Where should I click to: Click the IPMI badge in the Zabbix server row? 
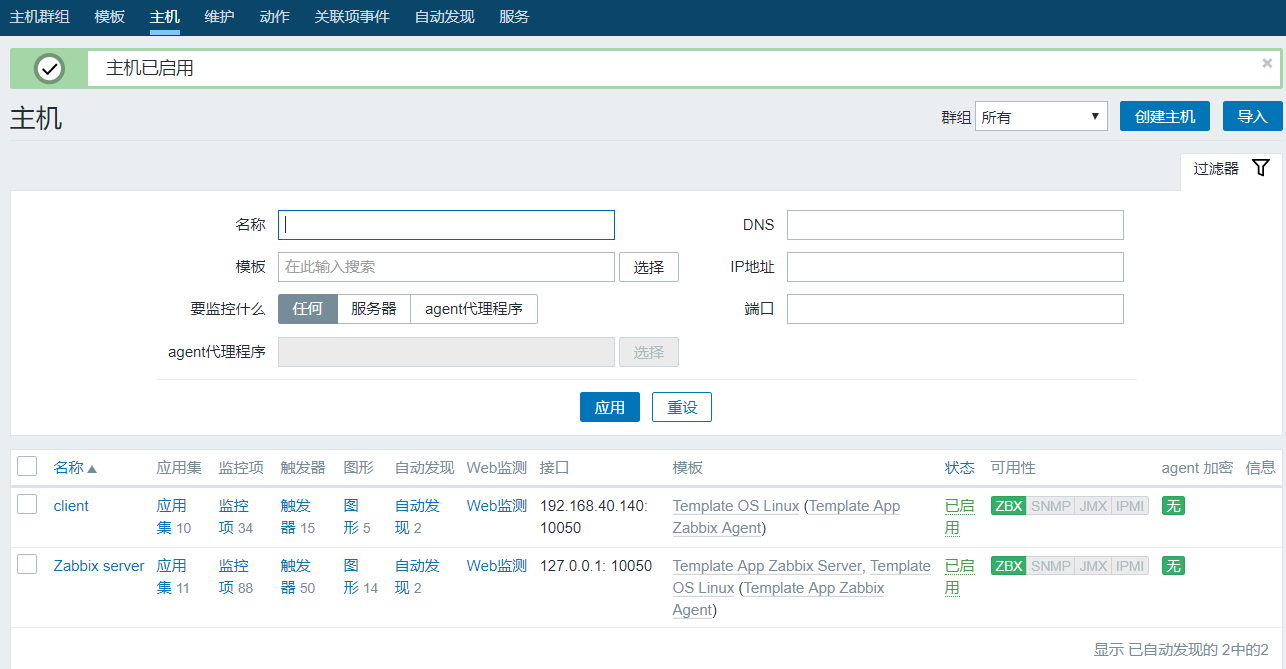1130,566
